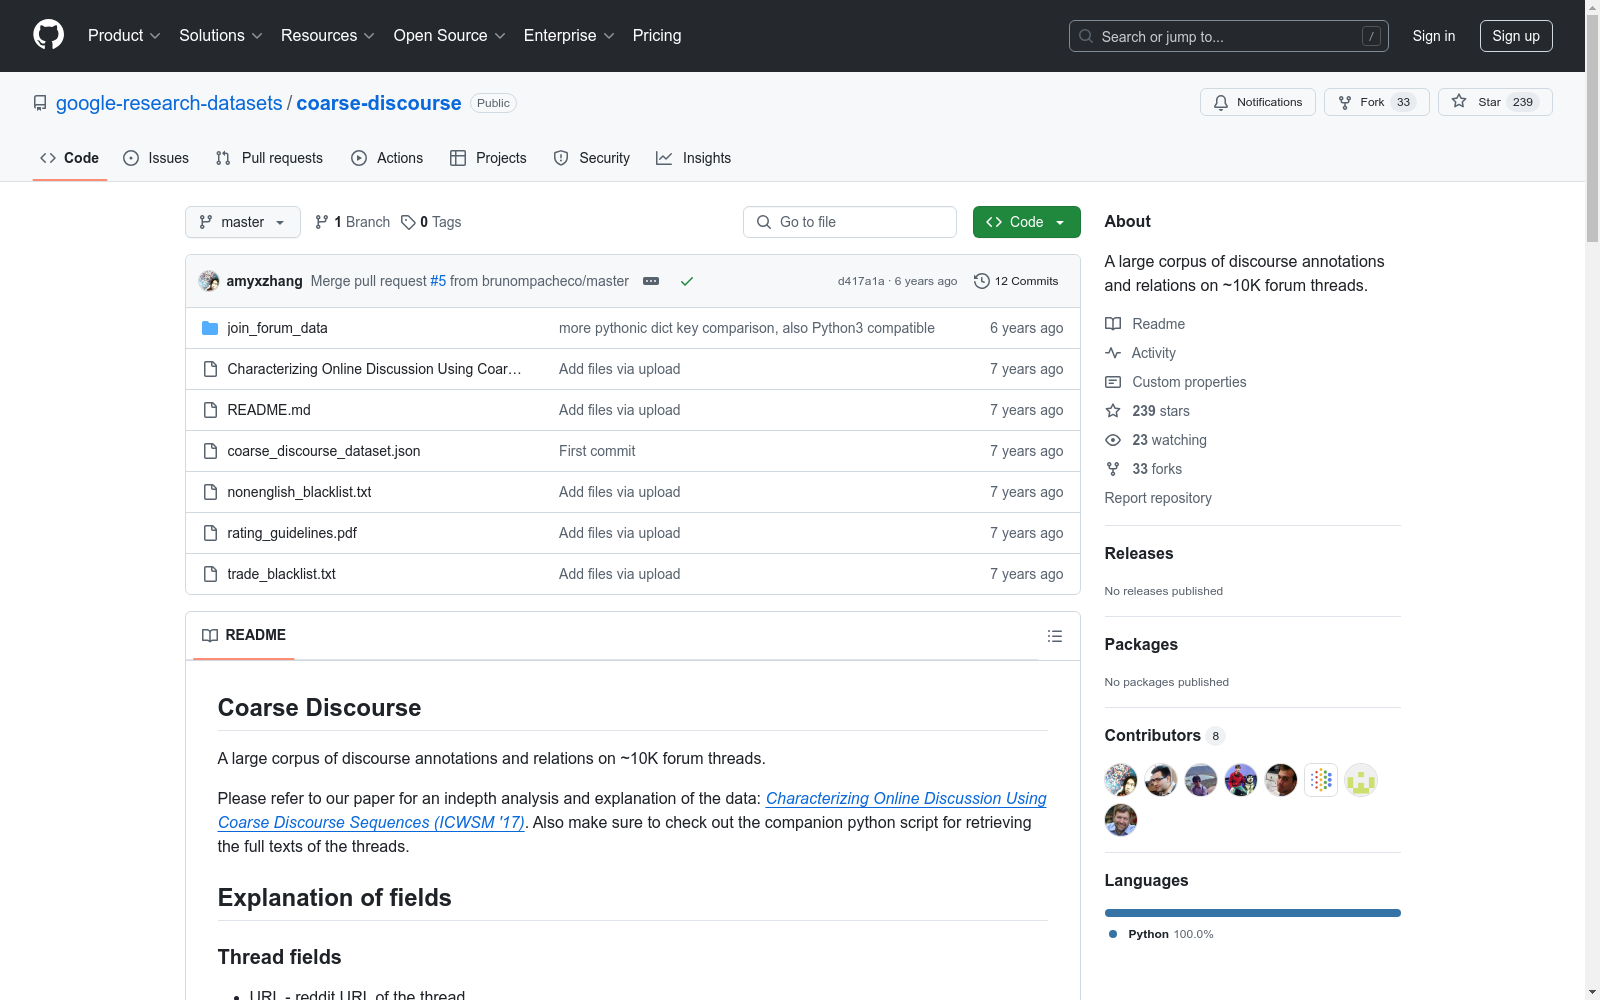Expand the Resources menu

coord(327,36)
